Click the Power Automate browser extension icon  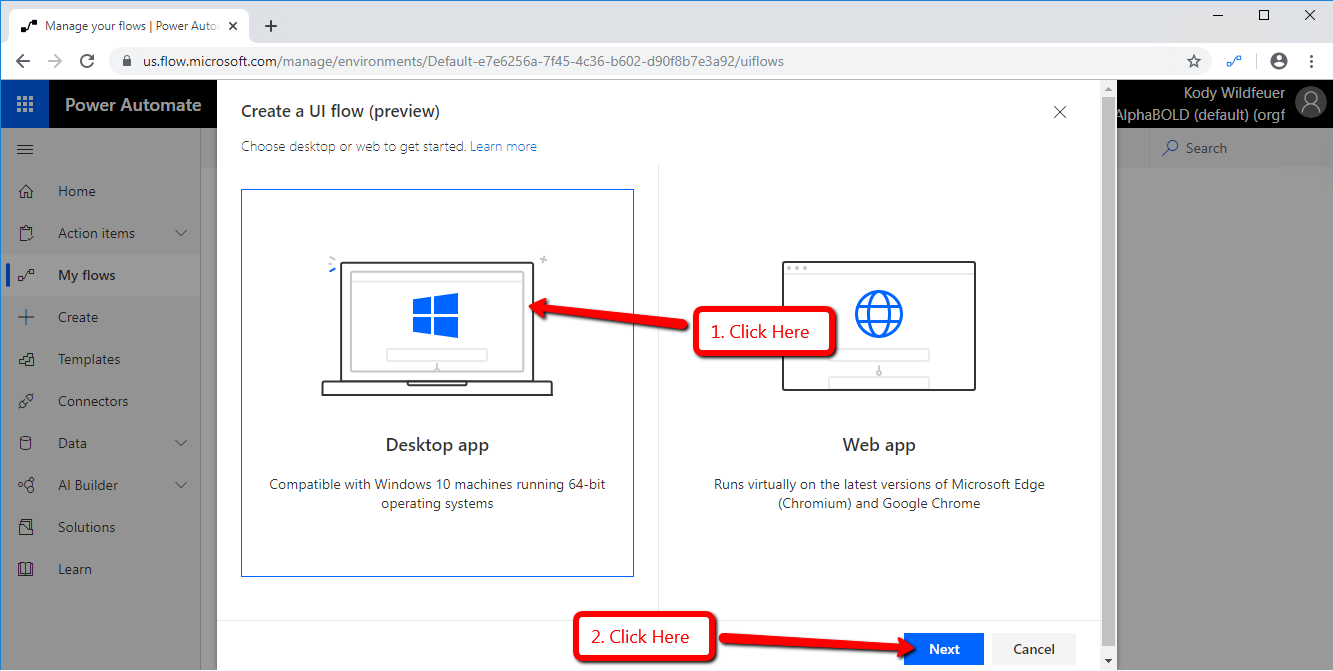[x=1234, y=61]
